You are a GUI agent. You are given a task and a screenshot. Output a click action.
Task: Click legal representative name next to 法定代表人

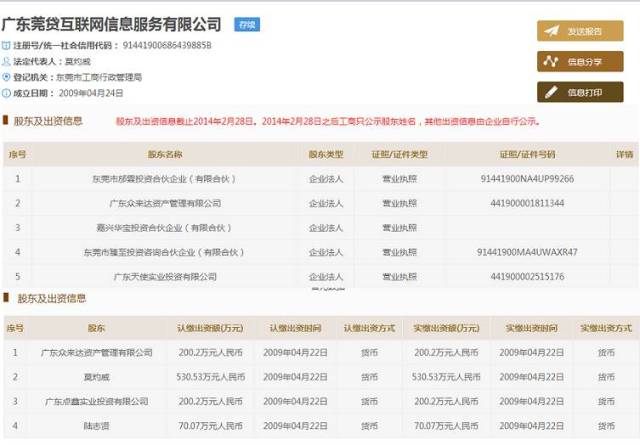(78, 61)
